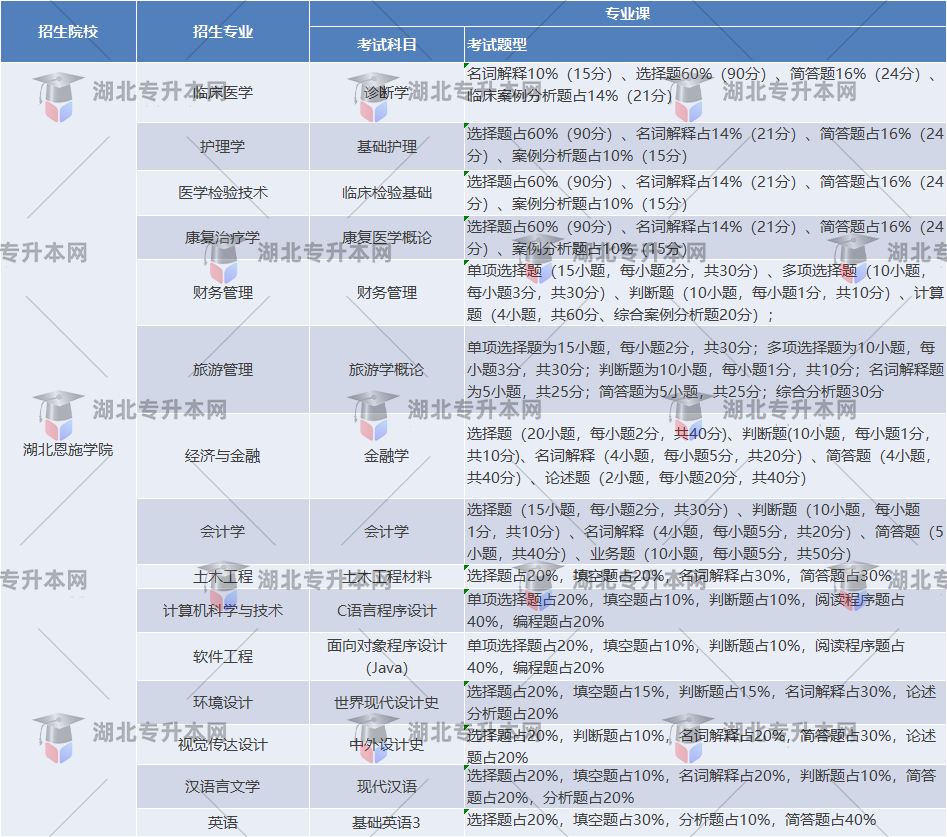Click the 土木工程材料 exam format description
The image size is (947, 837).
coord(705,577)
